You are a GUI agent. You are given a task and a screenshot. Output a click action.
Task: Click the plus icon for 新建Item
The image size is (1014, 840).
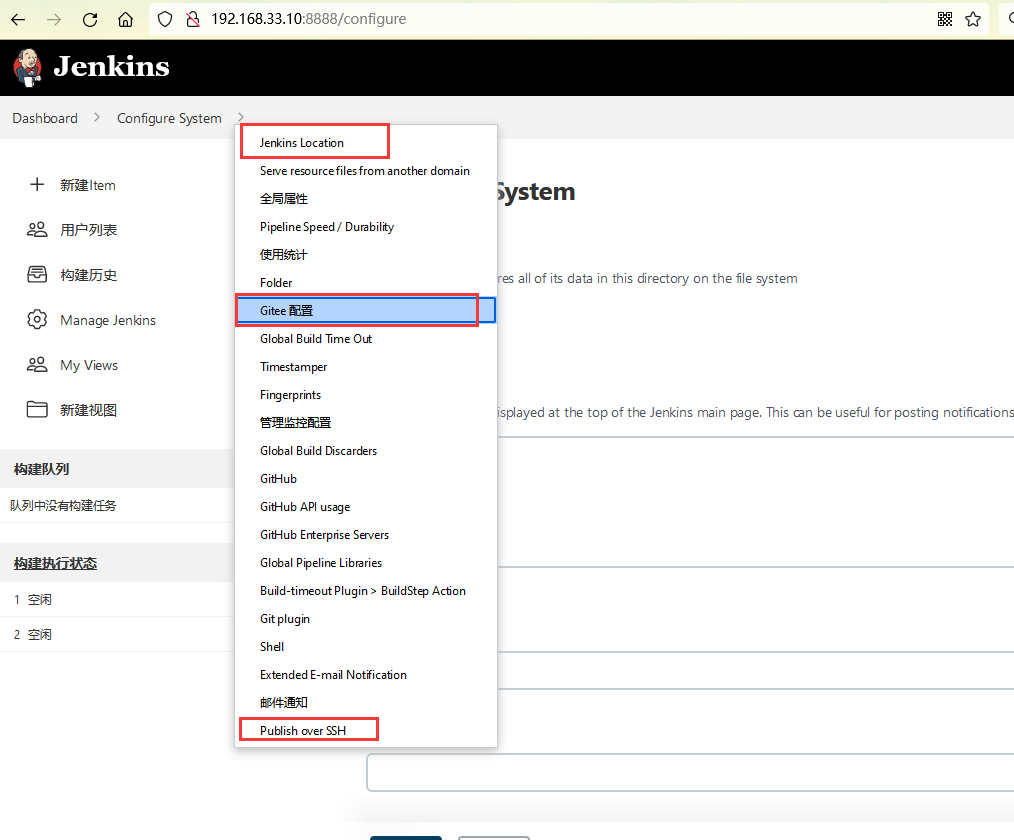pyautogui.click(x=37, y=185)
